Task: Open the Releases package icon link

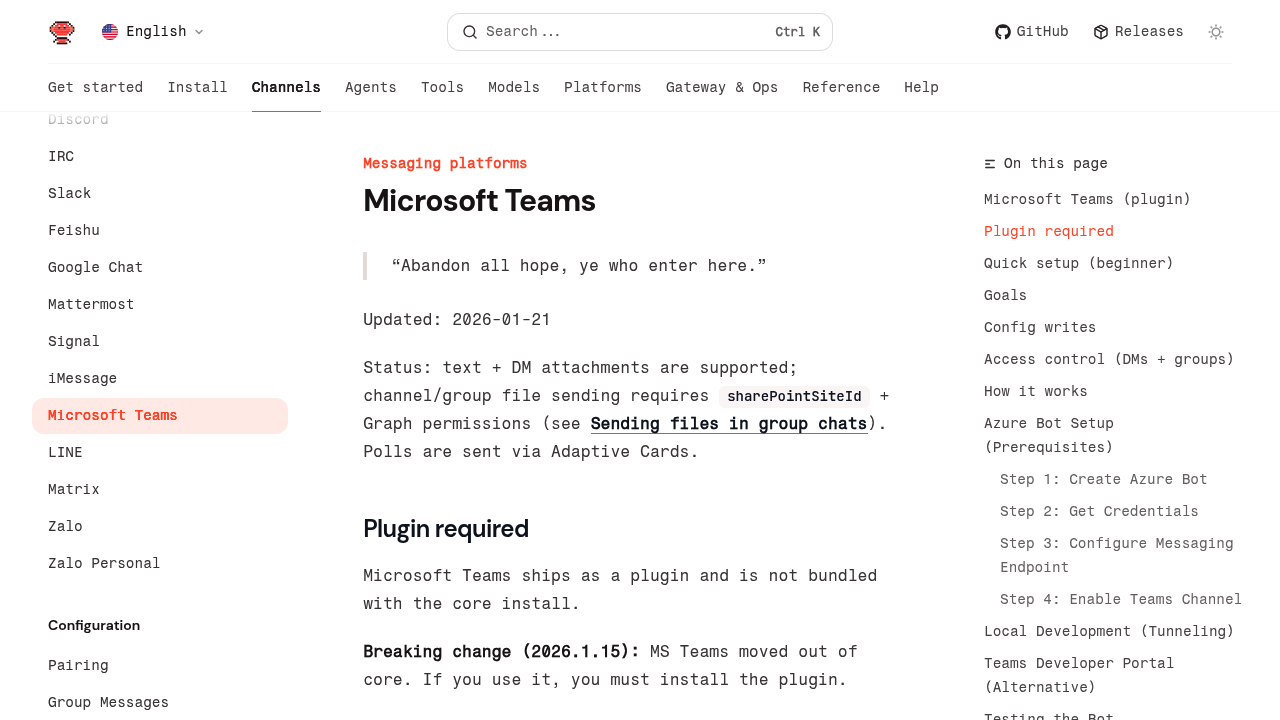Action: [1101, 32]
